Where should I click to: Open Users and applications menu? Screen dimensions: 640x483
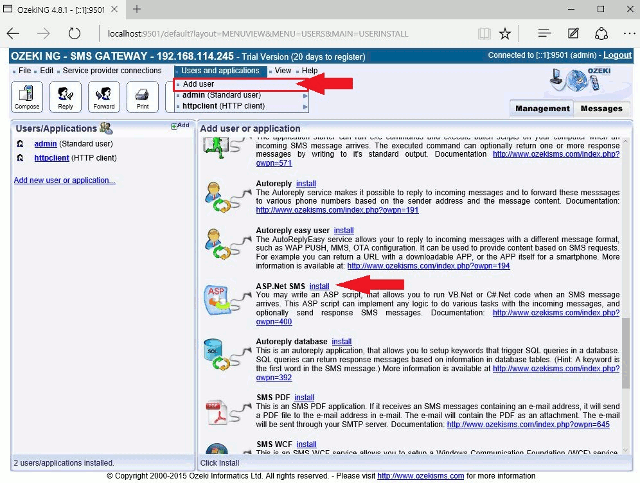[220, 71]
